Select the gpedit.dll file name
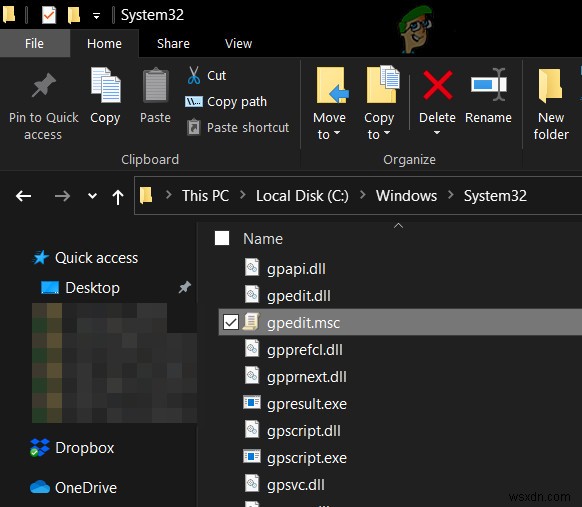Image resolution: width=582 pixels, height=507 pixels. point(299,296)
